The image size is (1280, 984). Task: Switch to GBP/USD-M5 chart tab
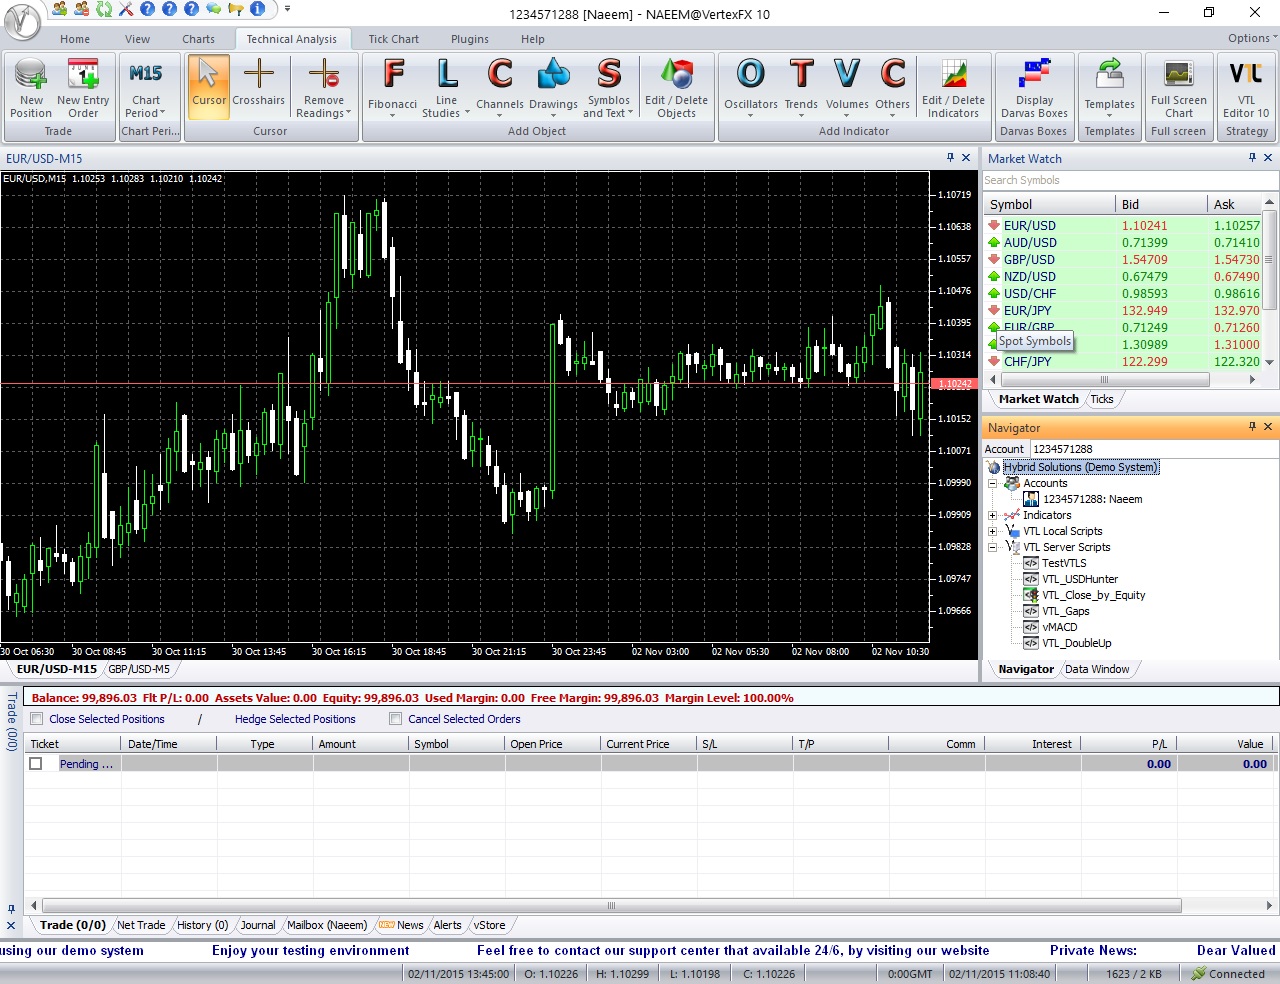pyautogui.click(x=139, y=669)
